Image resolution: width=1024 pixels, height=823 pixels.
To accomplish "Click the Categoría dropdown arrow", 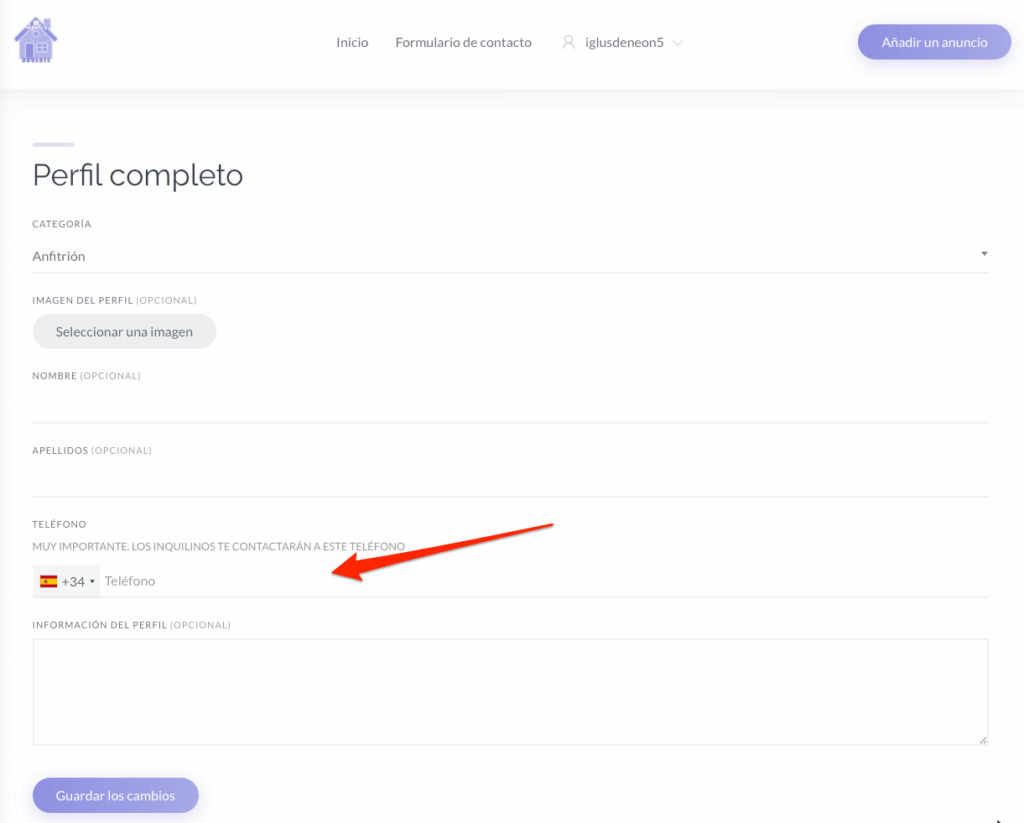I will 984,253.
